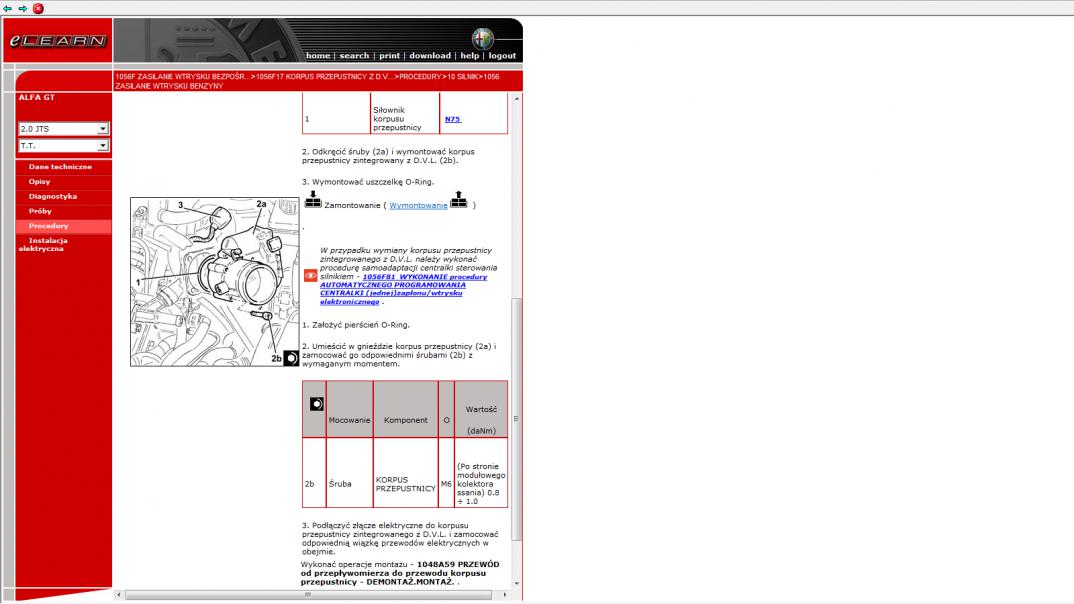This screenshot has height=604, width=1074.
Task: Open the 2.0 JTS engine dropdown
Action: pyautogui.click(x=64, y=129)
